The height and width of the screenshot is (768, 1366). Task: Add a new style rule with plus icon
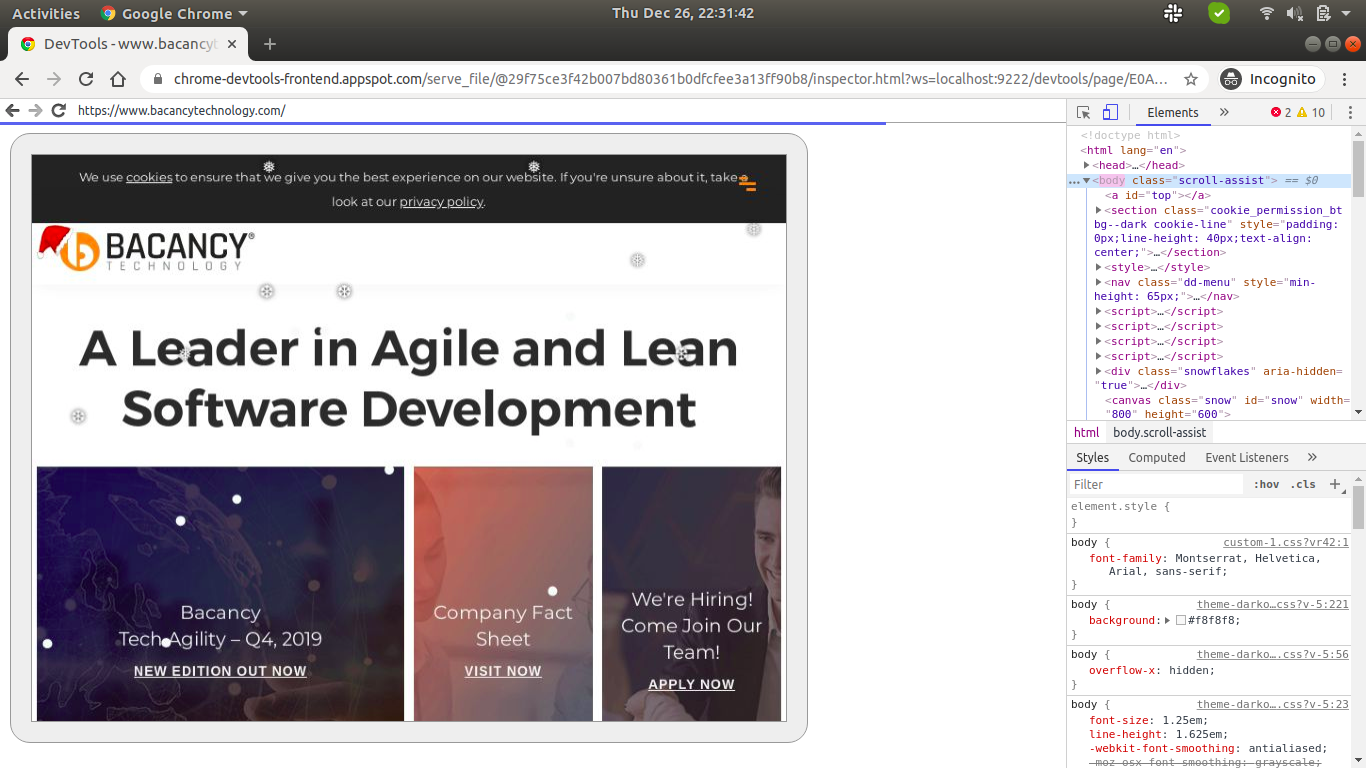coord(1334,484)
